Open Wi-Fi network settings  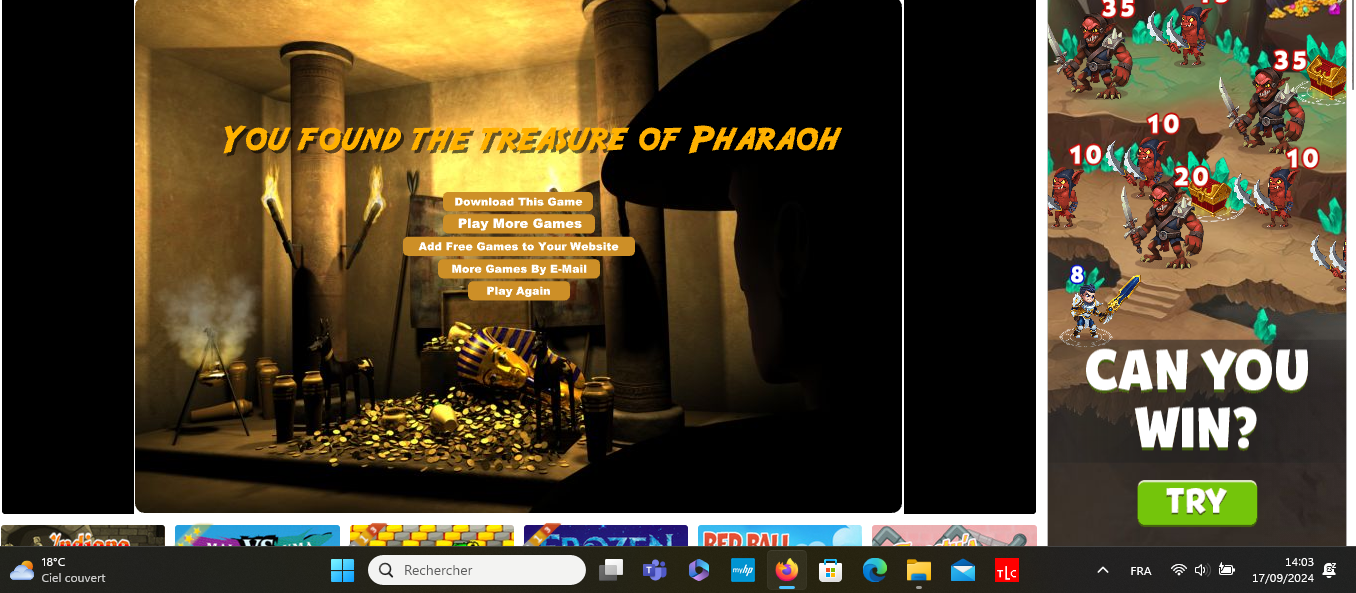point(1179,570)
